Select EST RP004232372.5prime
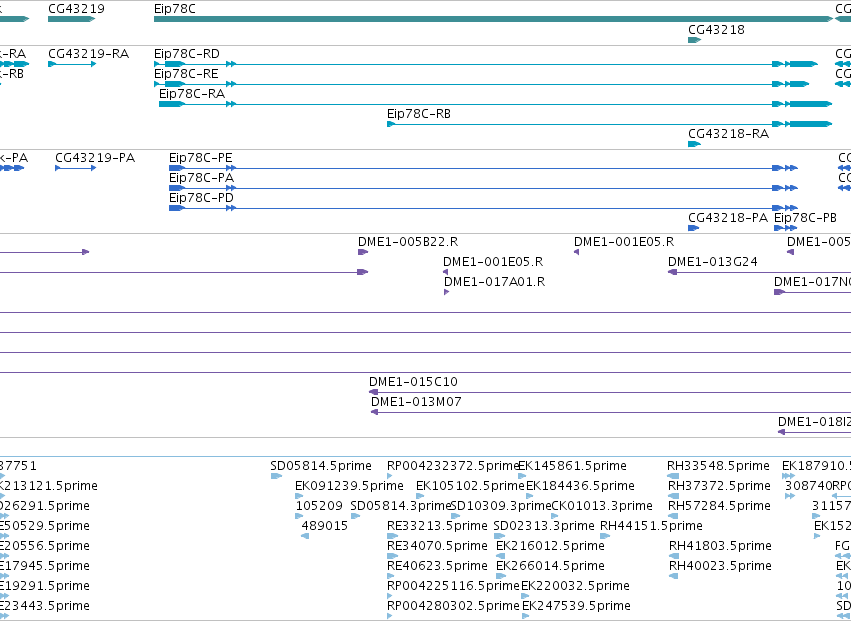 pos(453,466)
